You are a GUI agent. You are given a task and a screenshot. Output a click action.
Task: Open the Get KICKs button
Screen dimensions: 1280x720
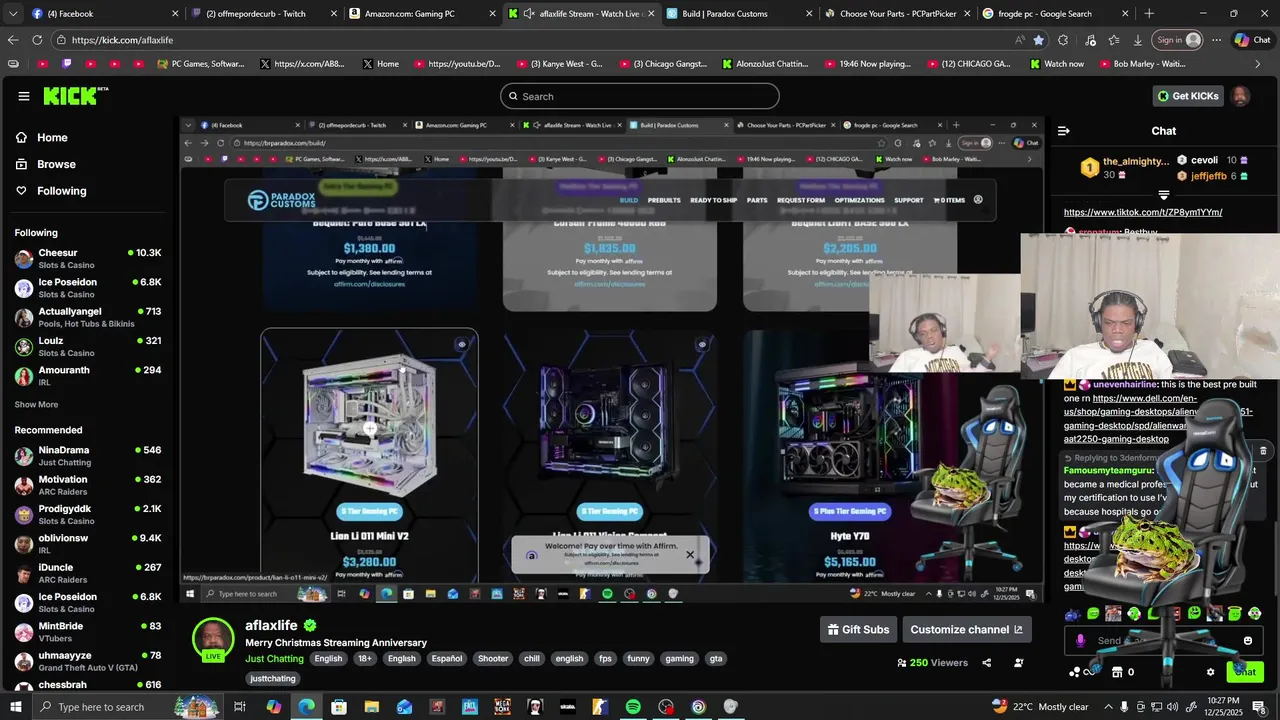point(1188,96)
